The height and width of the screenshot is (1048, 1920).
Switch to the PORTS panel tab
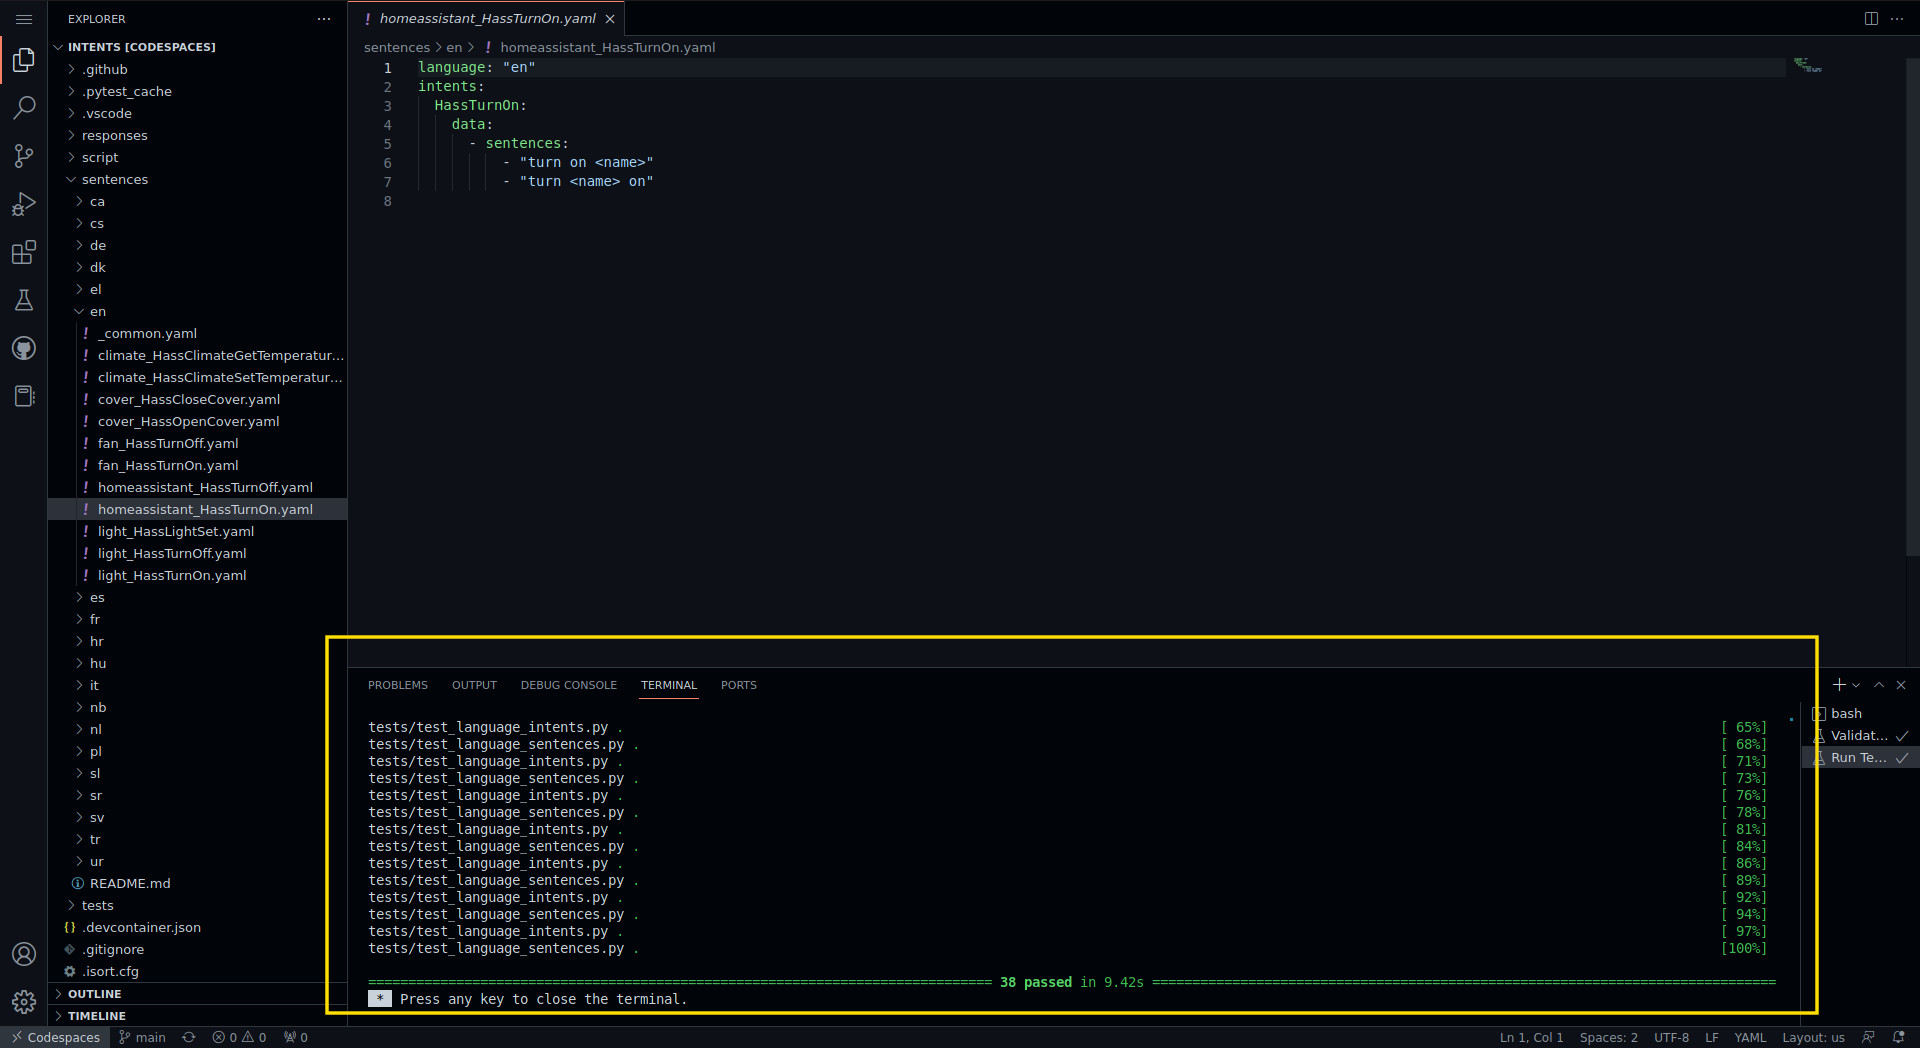coord(739,685)
